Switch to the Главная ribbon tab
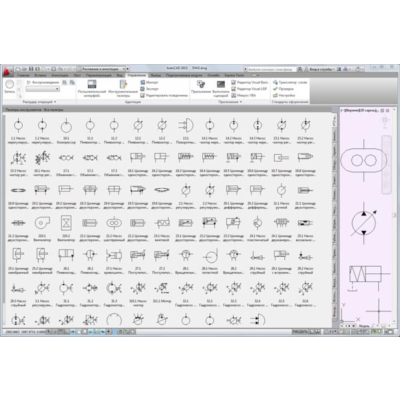 pyautogui.click(x=23, y=75)
